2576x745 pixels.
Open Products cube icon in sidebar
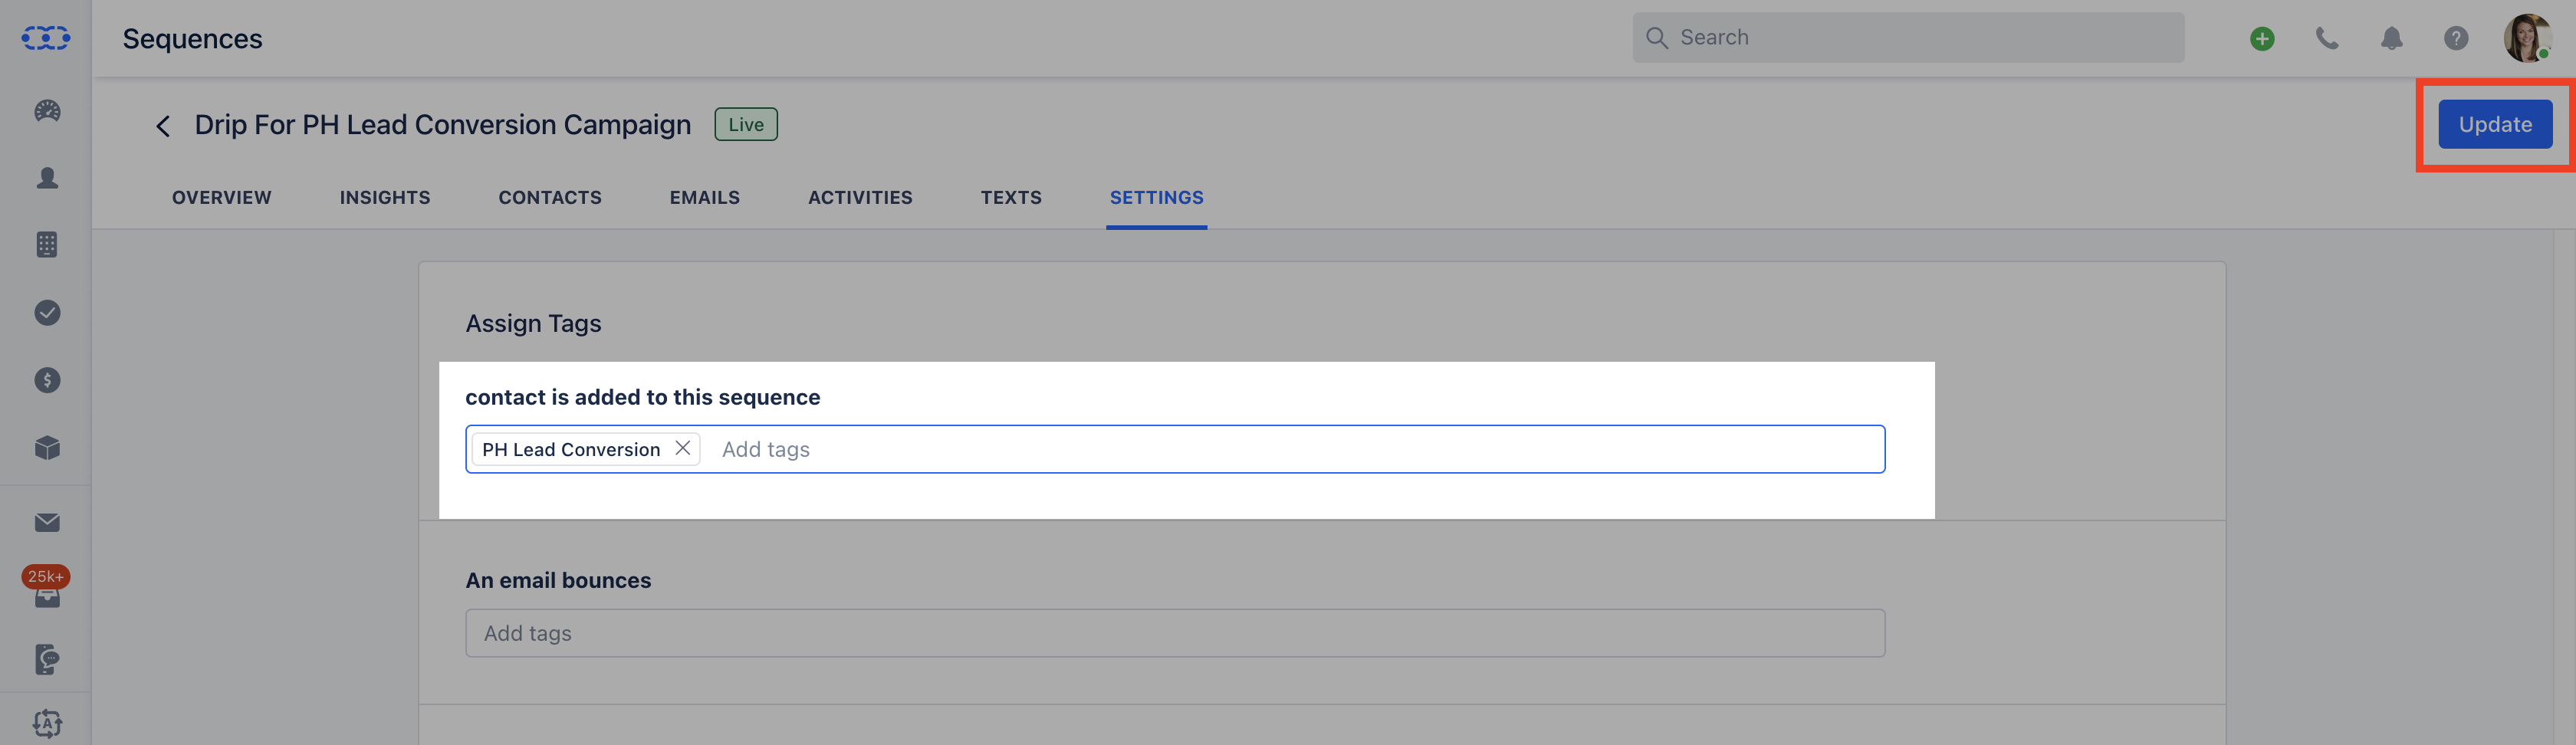(x=47, y=448)
